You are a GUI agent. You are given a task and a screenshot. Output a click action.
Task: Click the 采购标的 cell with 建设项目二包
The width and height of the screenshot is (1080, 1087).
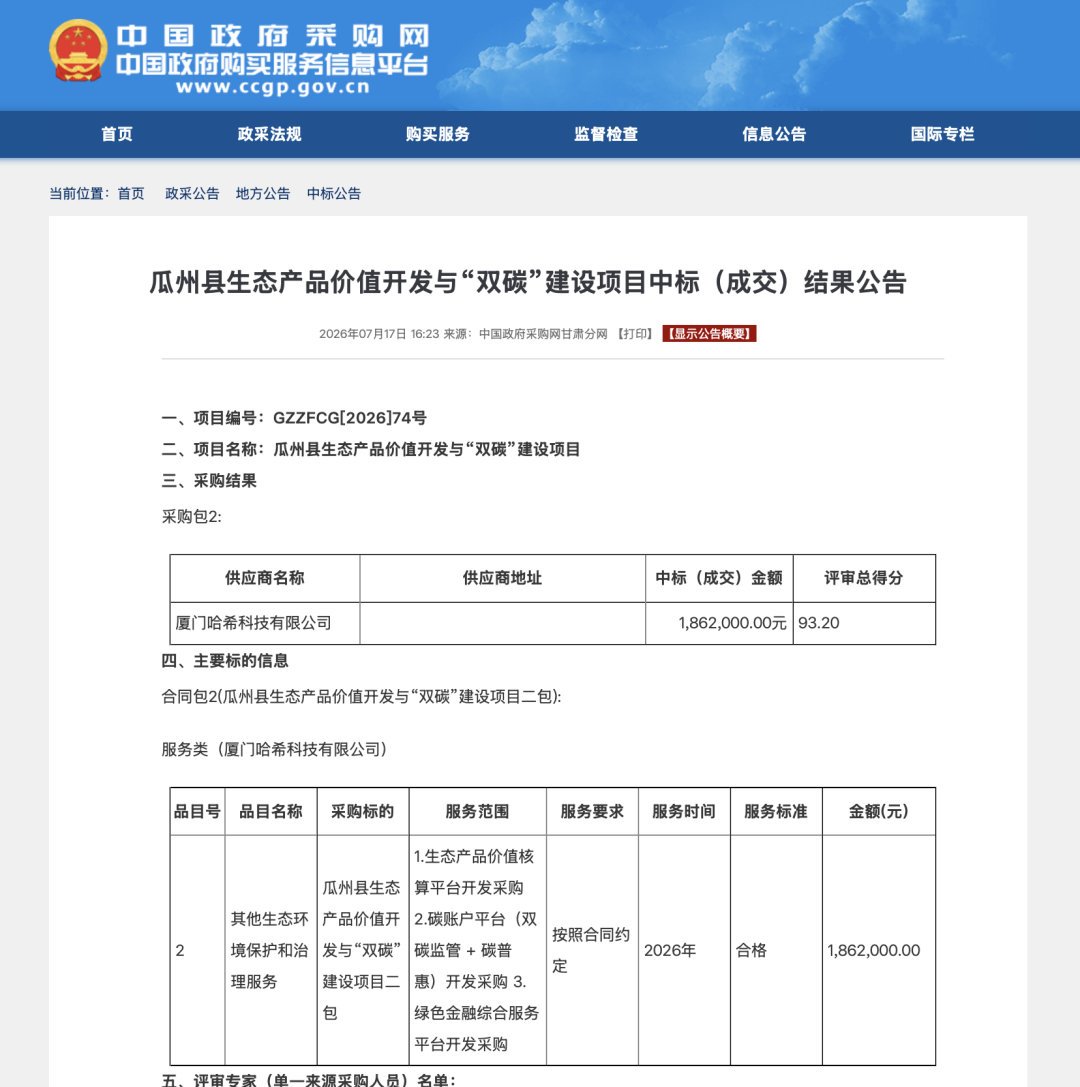tap(361, 950)
